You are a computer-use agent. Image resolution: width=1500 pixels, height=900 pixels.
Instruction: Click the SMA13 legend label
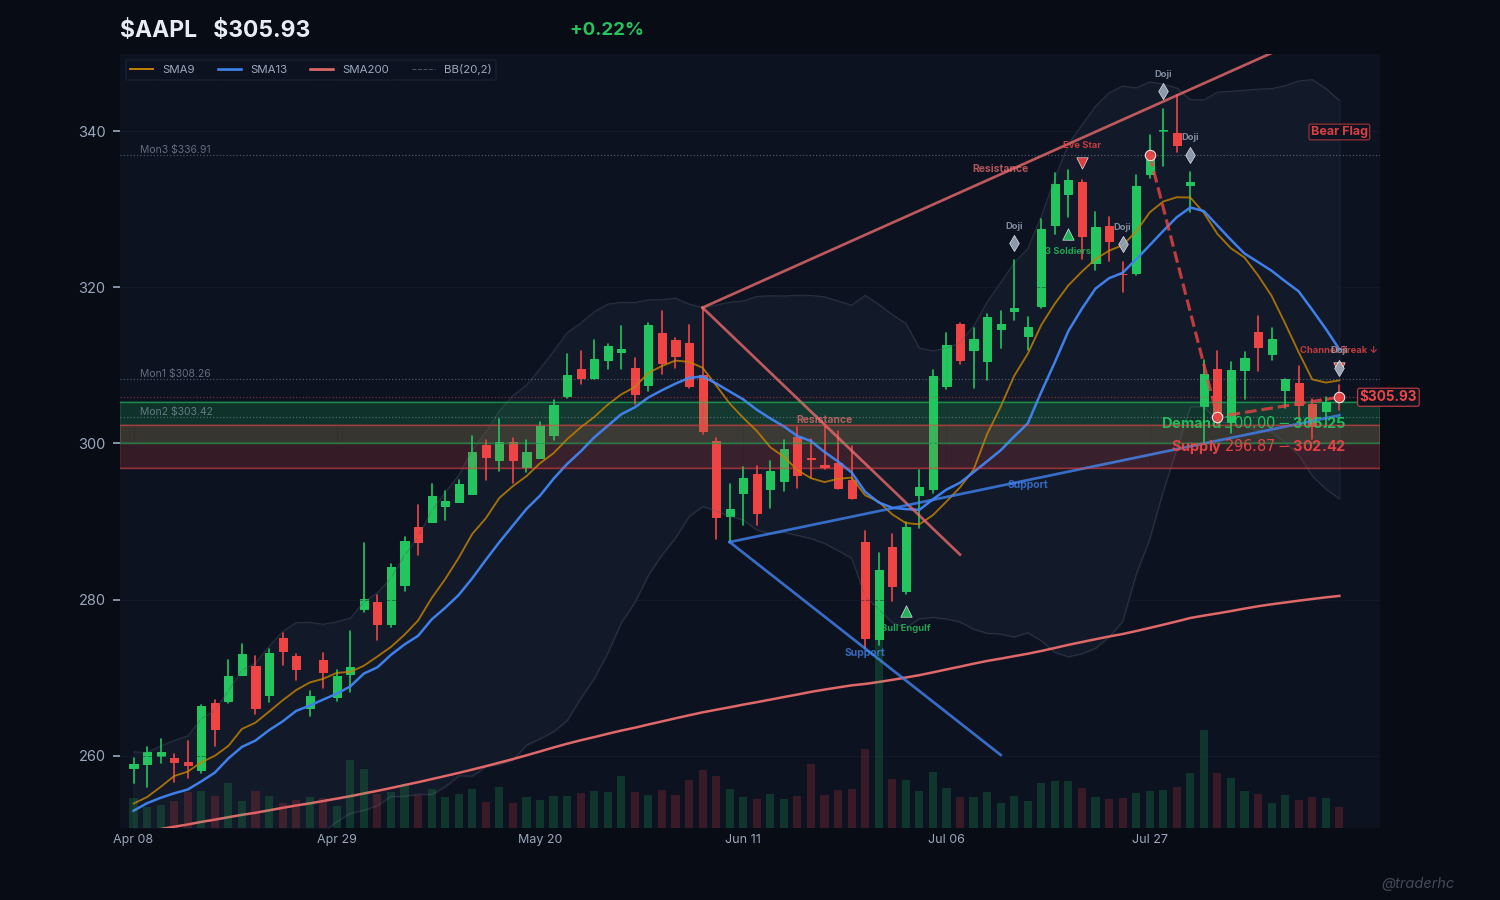[x=269, y=69]
